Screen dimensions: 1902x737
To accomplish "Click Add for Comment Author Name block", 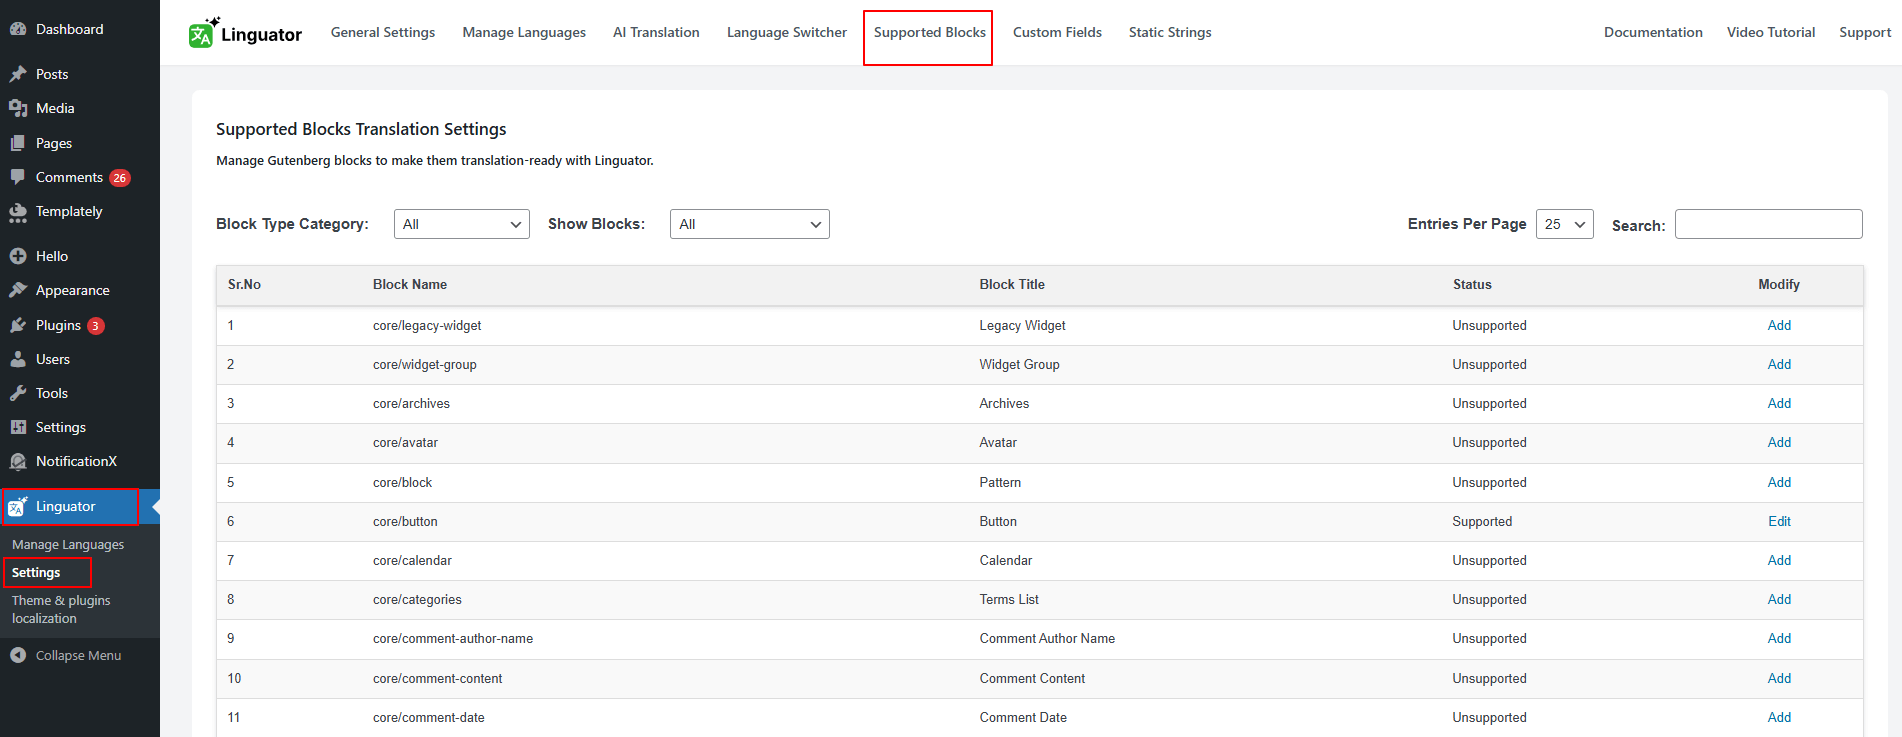I will pos(1779,638).
